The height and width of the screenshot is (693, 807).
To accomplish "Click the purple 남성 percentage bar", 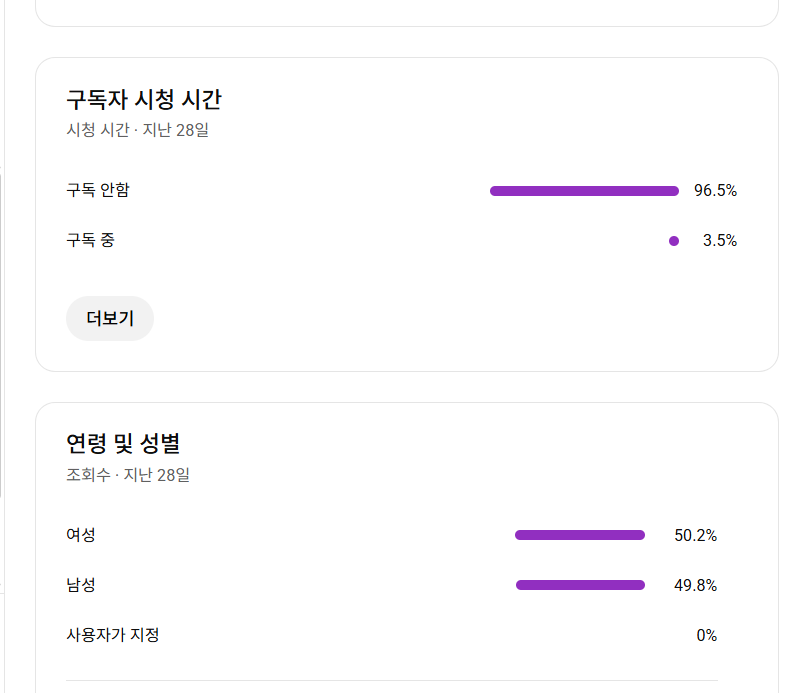I will click(x=580, y=585).
